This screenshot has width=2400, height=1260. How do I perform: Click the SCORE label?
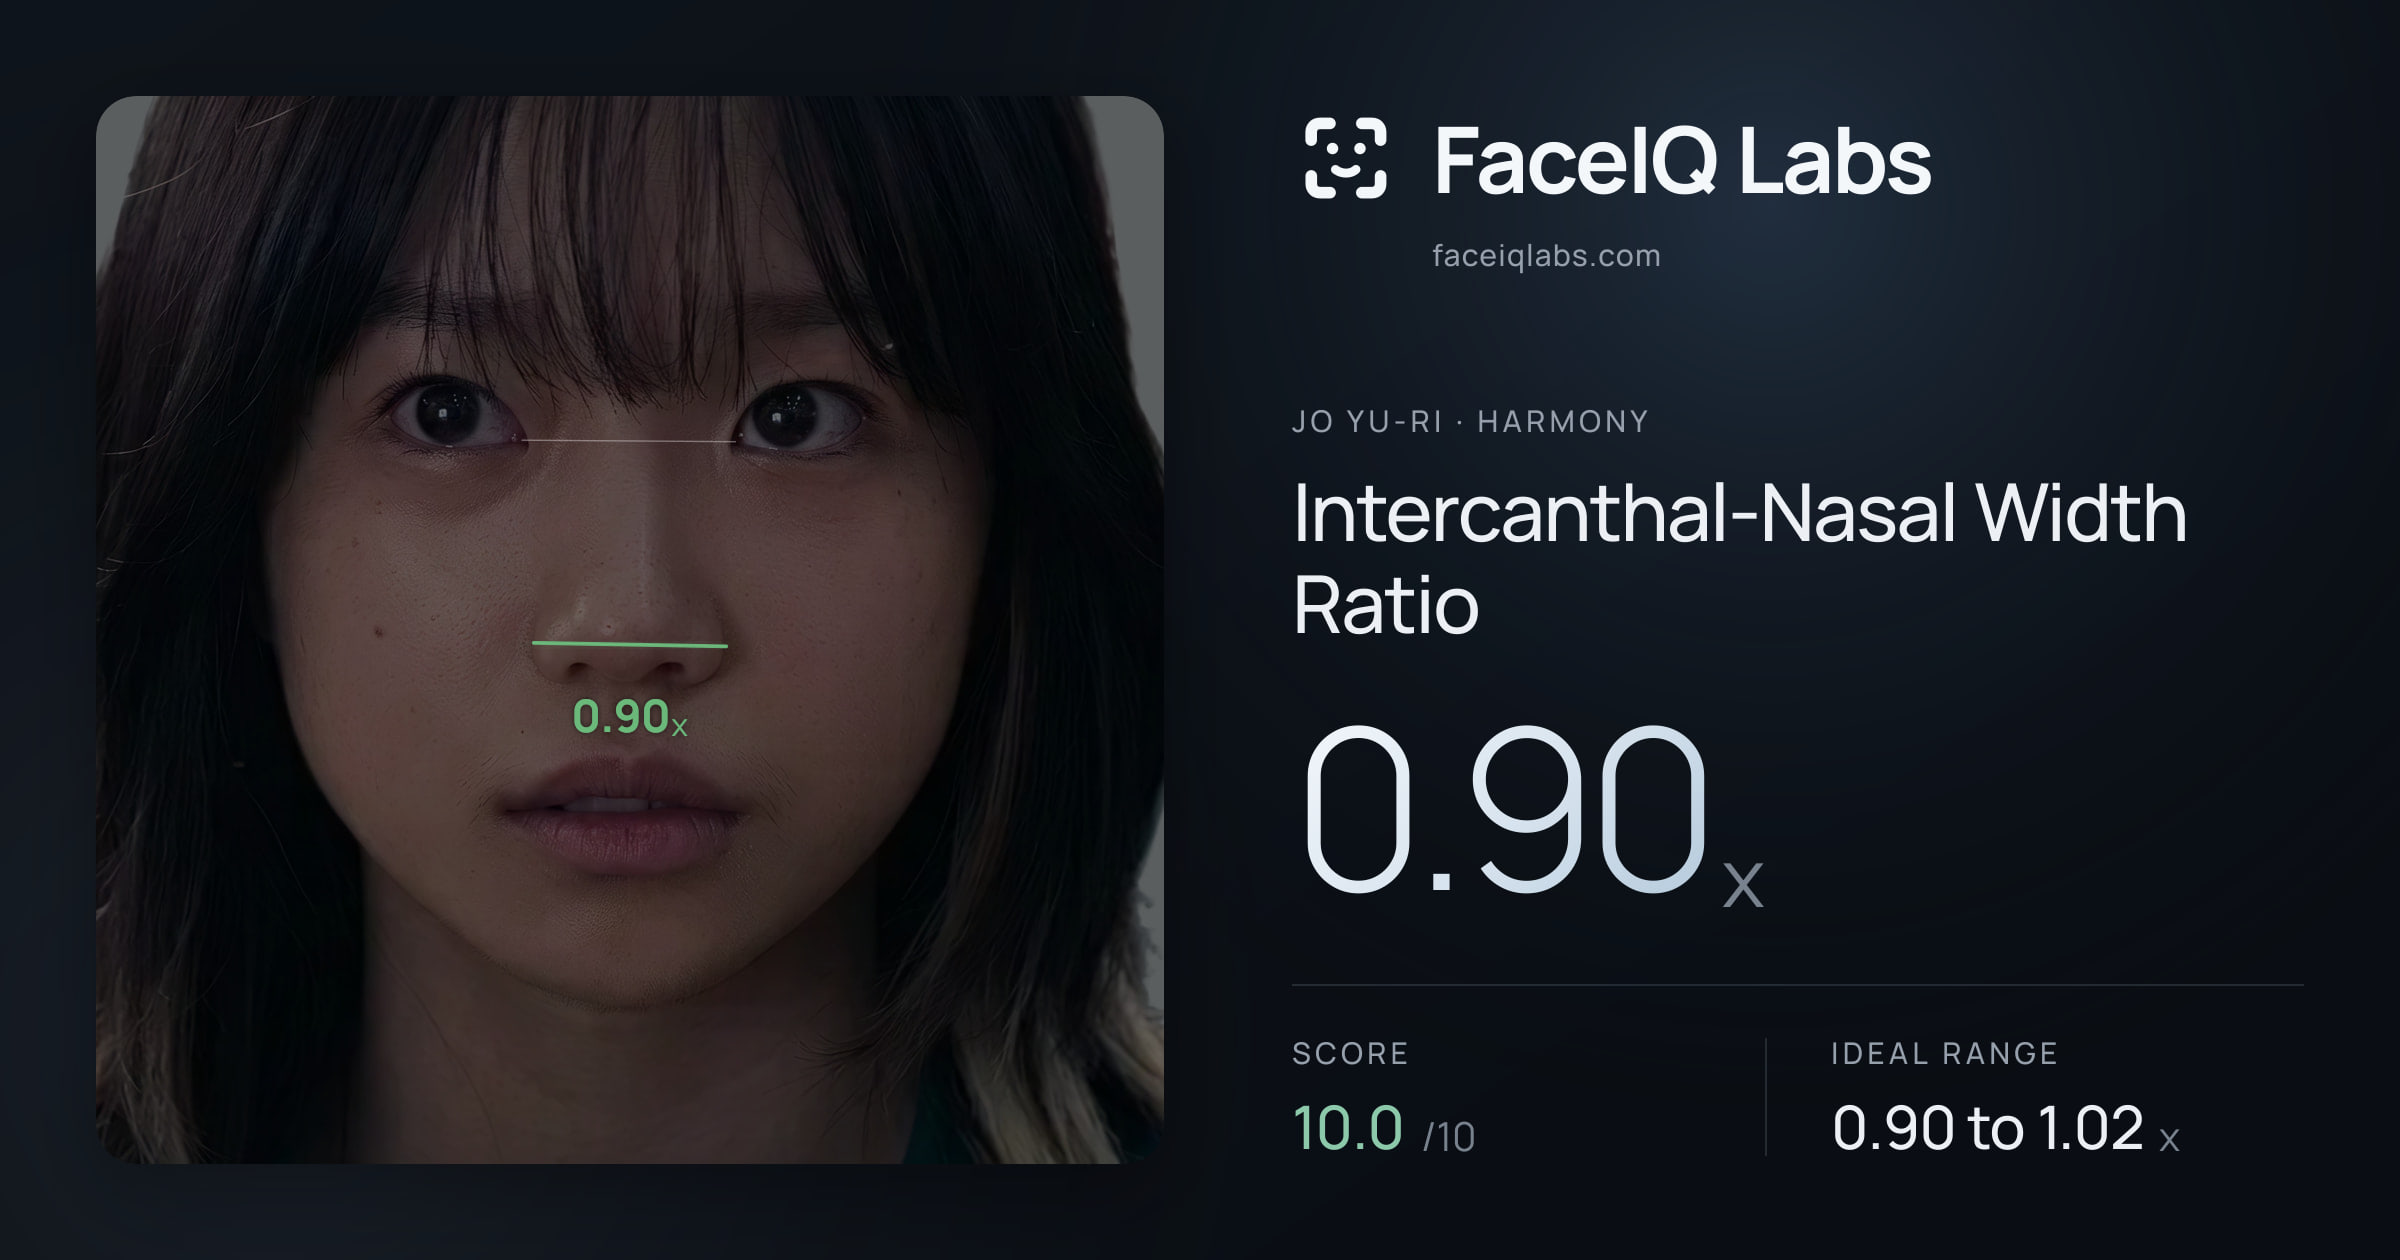point(1350,1053)
